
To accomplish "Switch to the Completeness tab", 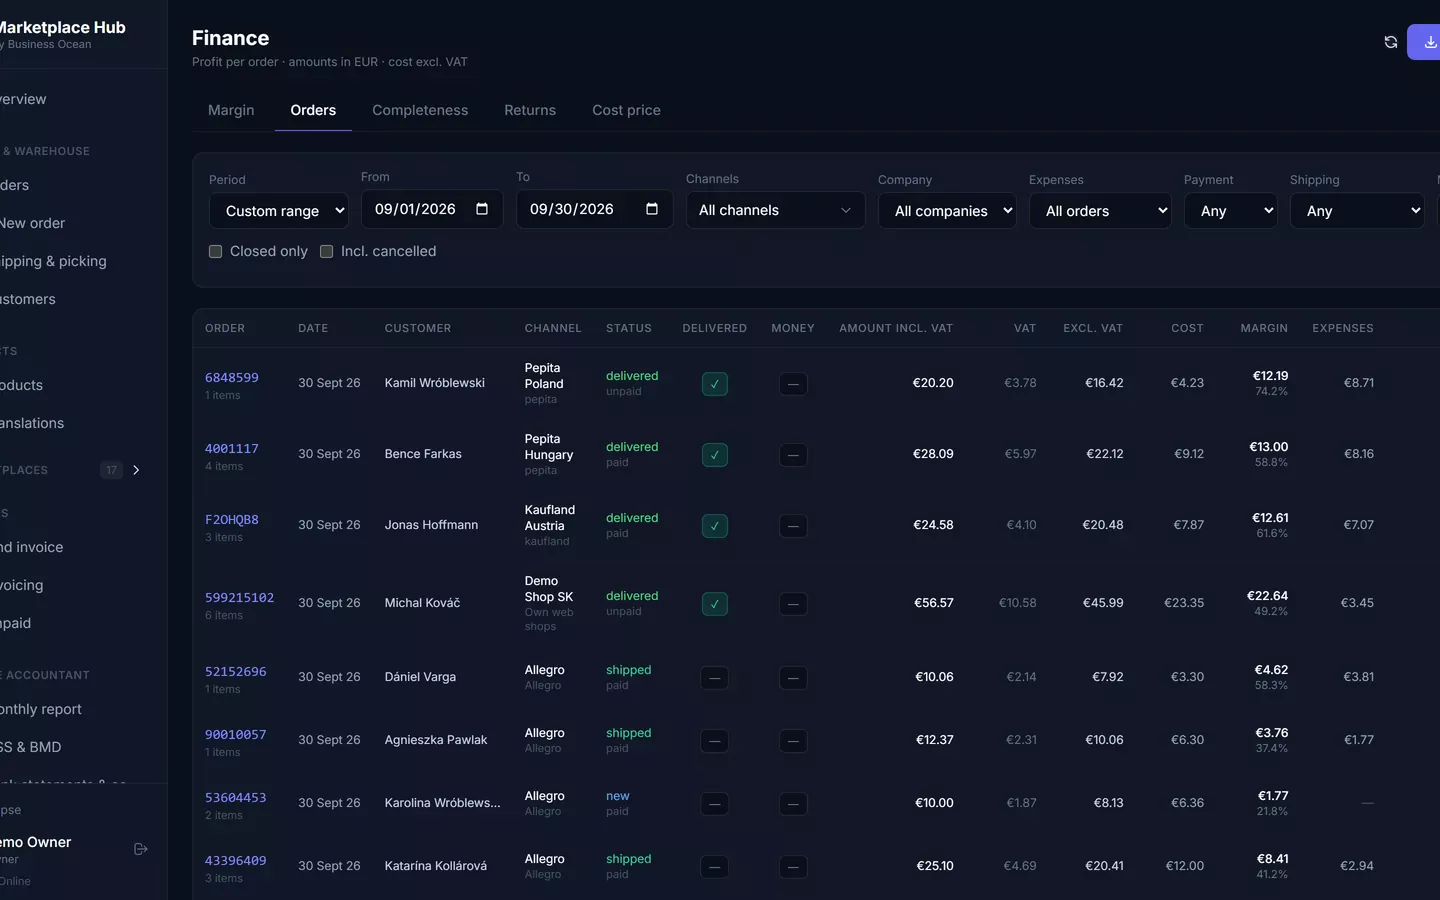I will point(420,110).
